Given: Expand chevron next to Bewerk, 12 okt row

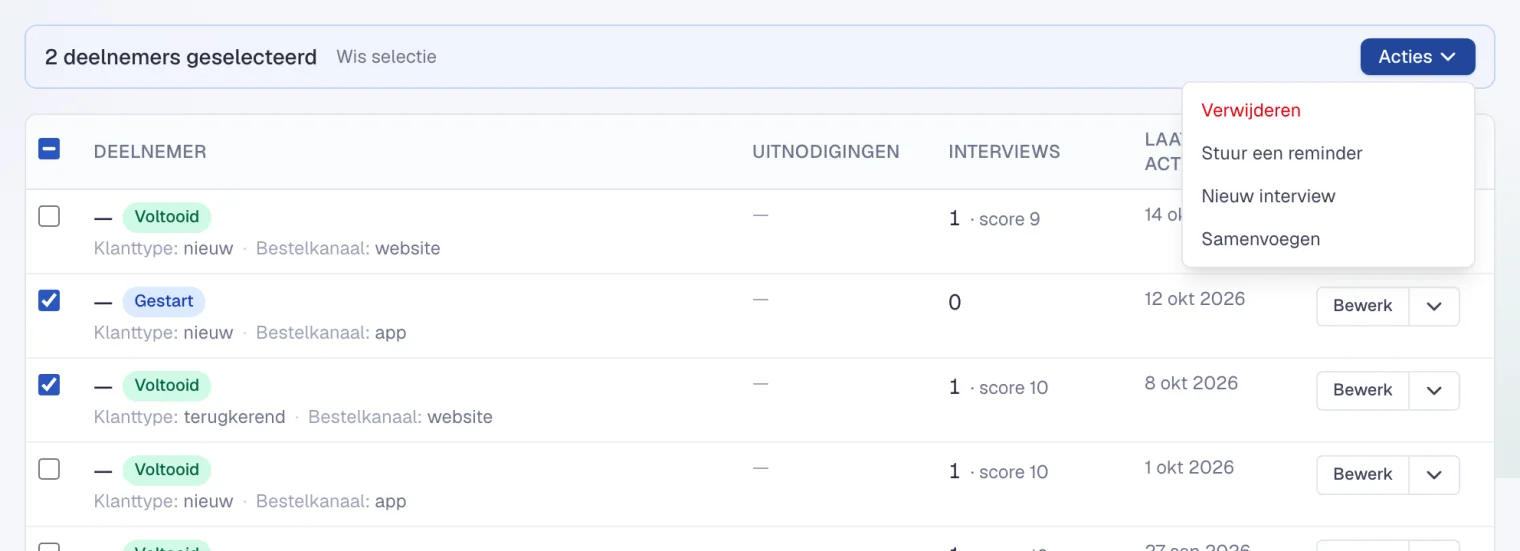Looking at the screenshot, I should 1434,306.
